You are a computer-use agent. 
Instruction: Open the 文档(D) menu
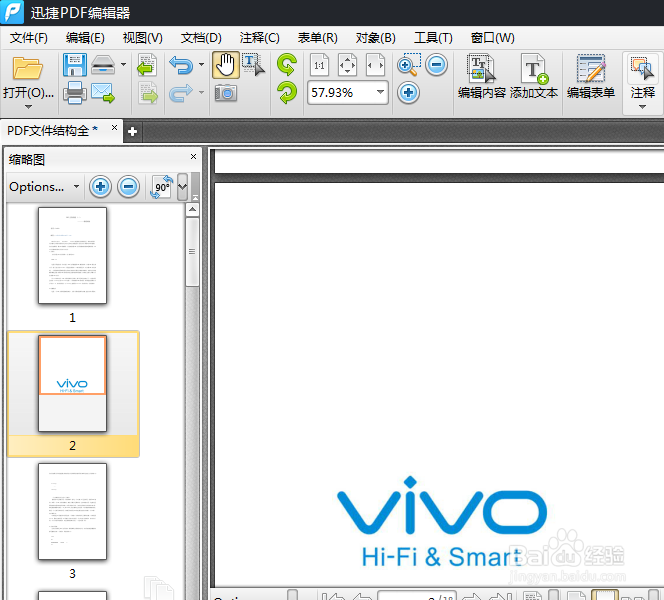[x=201, y=38]
